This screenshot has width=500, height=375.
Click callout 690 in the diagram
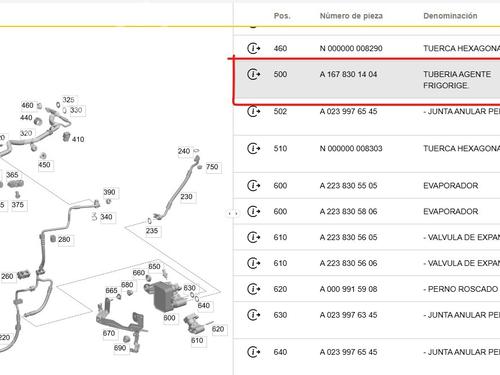tap(120, 348)
